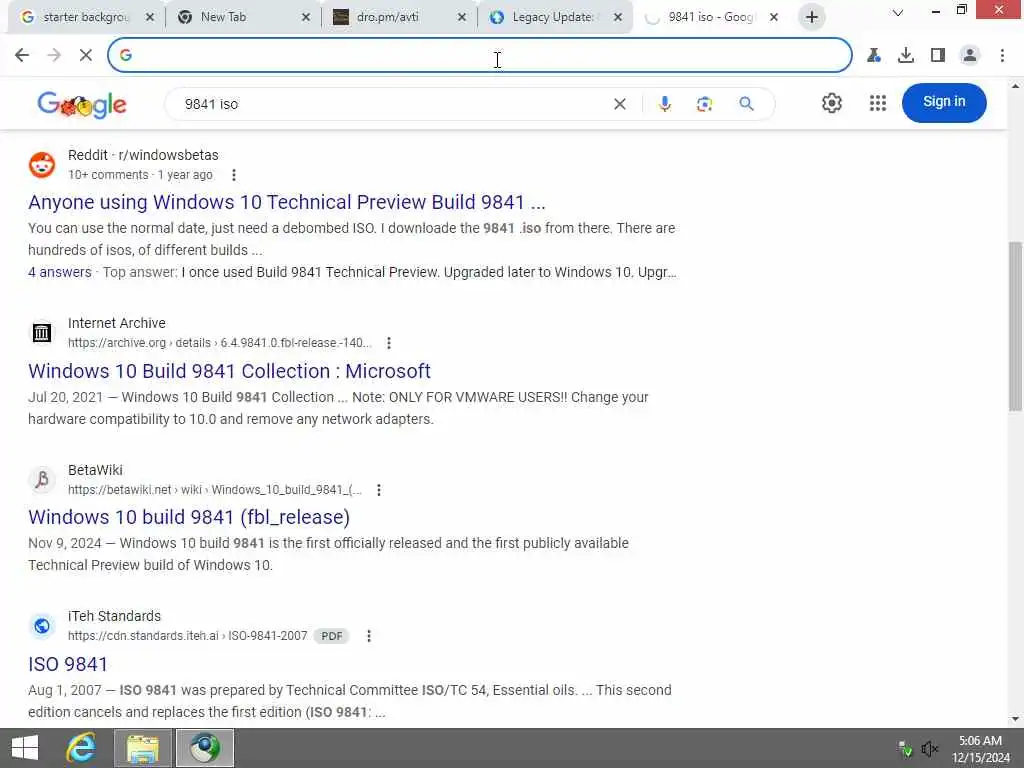Open the Windows Start button

(25, 748)
